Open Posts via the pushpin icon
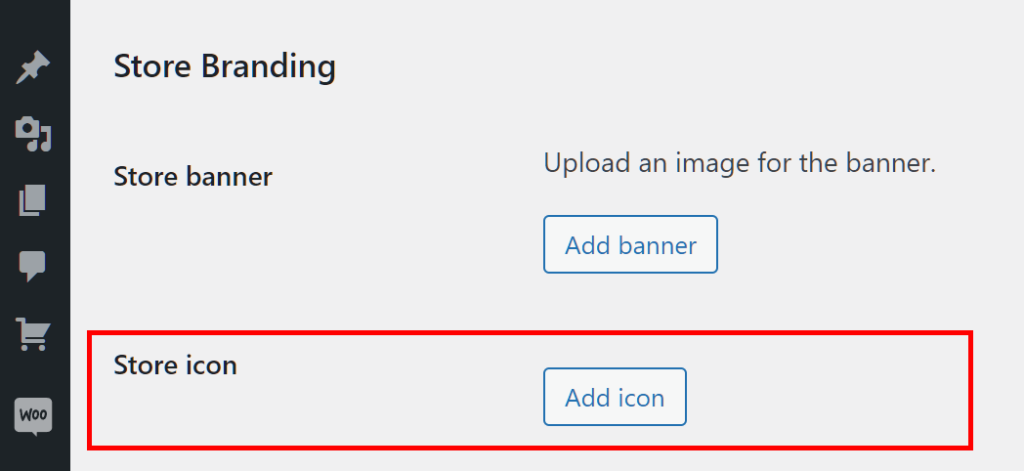The height and width of the screenshot is (471, 1024). 34,70
